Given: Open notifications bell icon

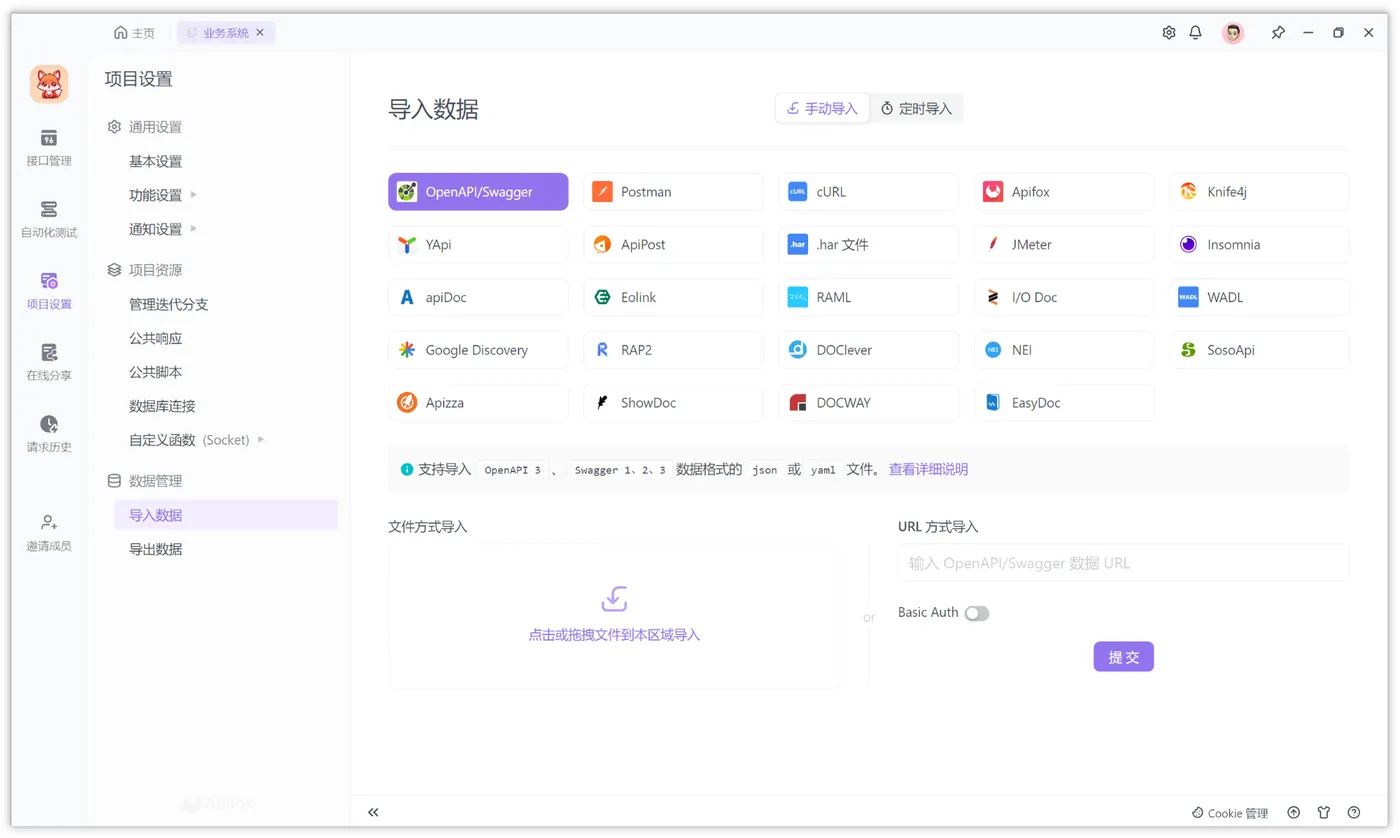Looking at the screenshot, I should (x=1195, y=33).
